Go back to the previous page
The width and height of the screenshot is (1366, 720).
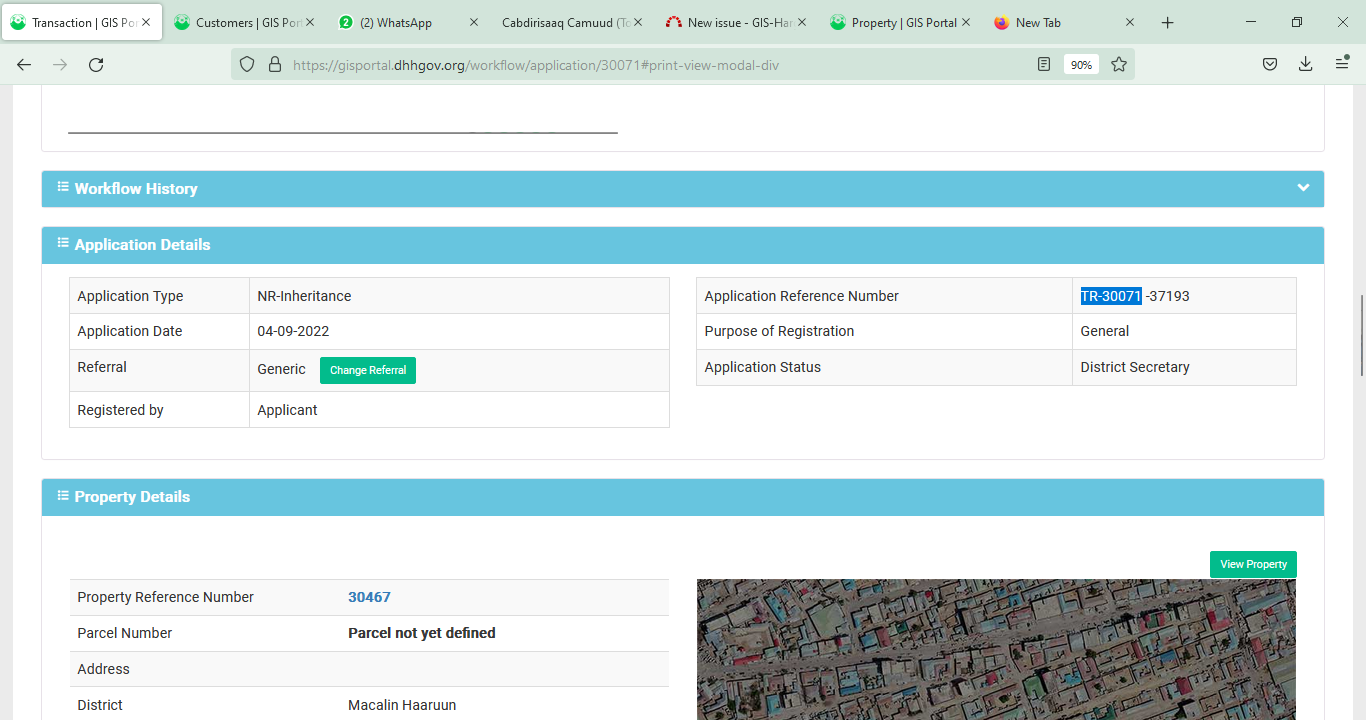[x=24, y=64]
